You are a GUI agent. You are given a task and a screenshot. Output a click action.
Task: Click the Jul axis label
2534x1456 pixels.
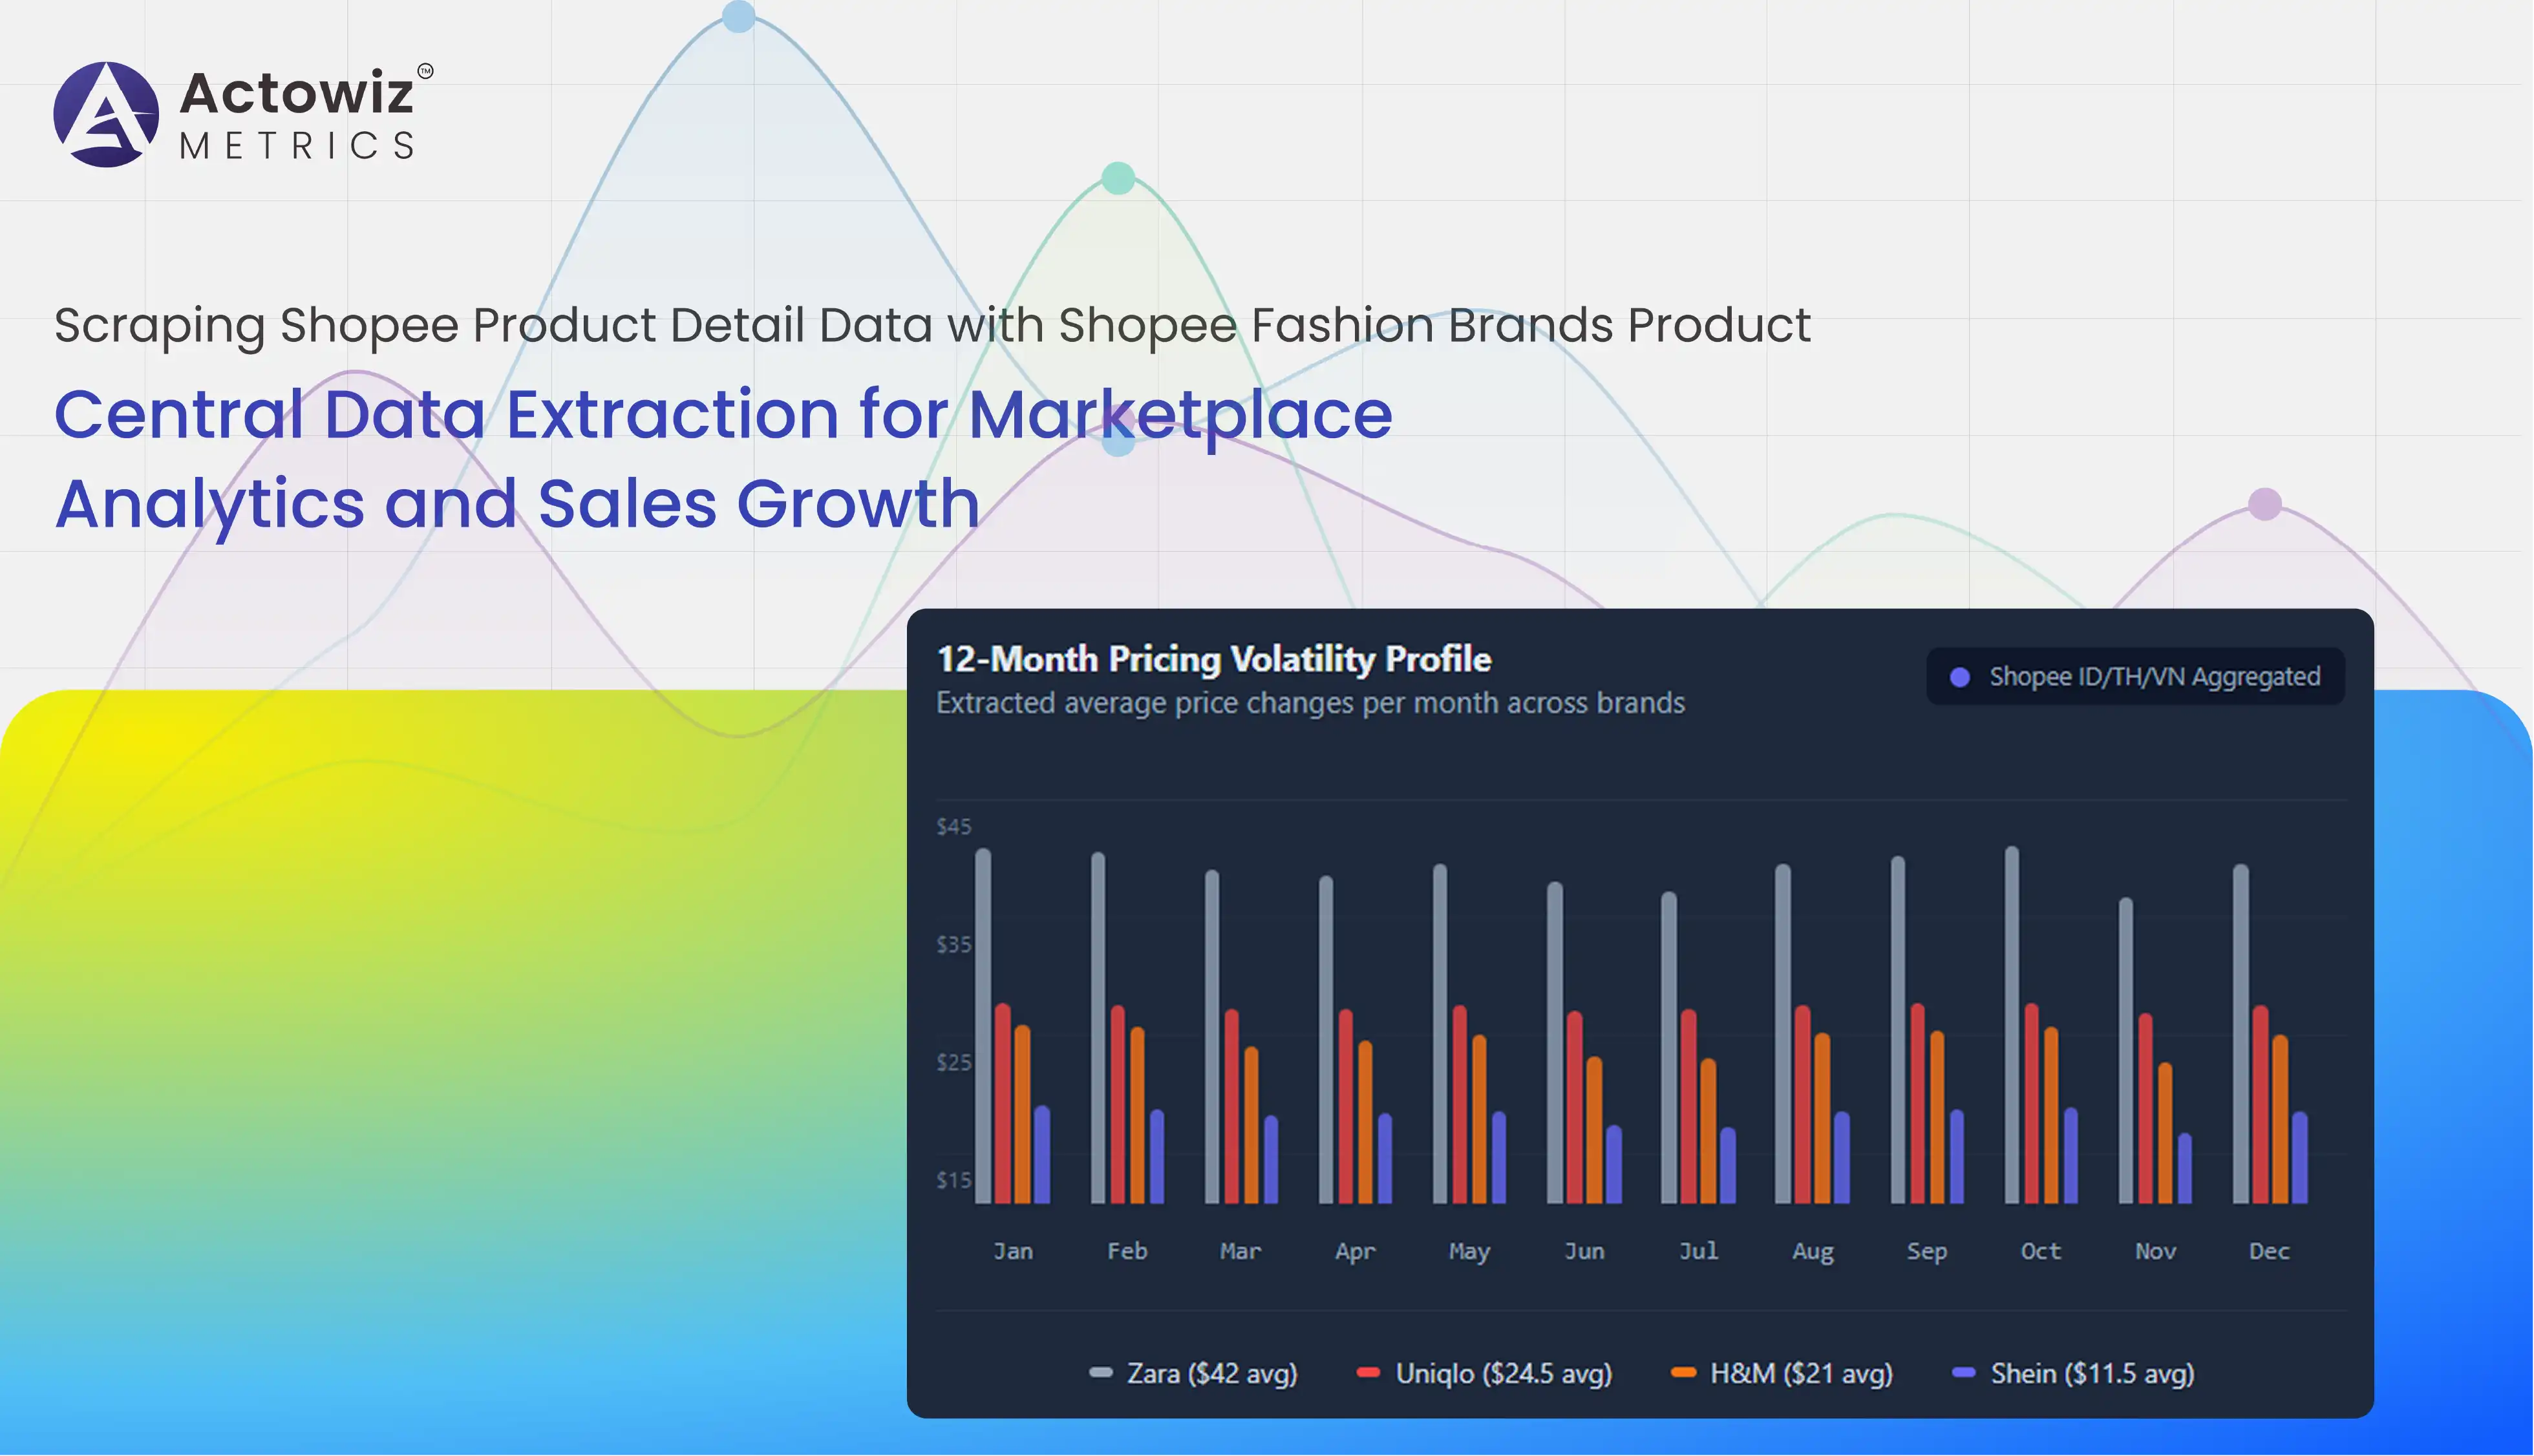1698,1252
